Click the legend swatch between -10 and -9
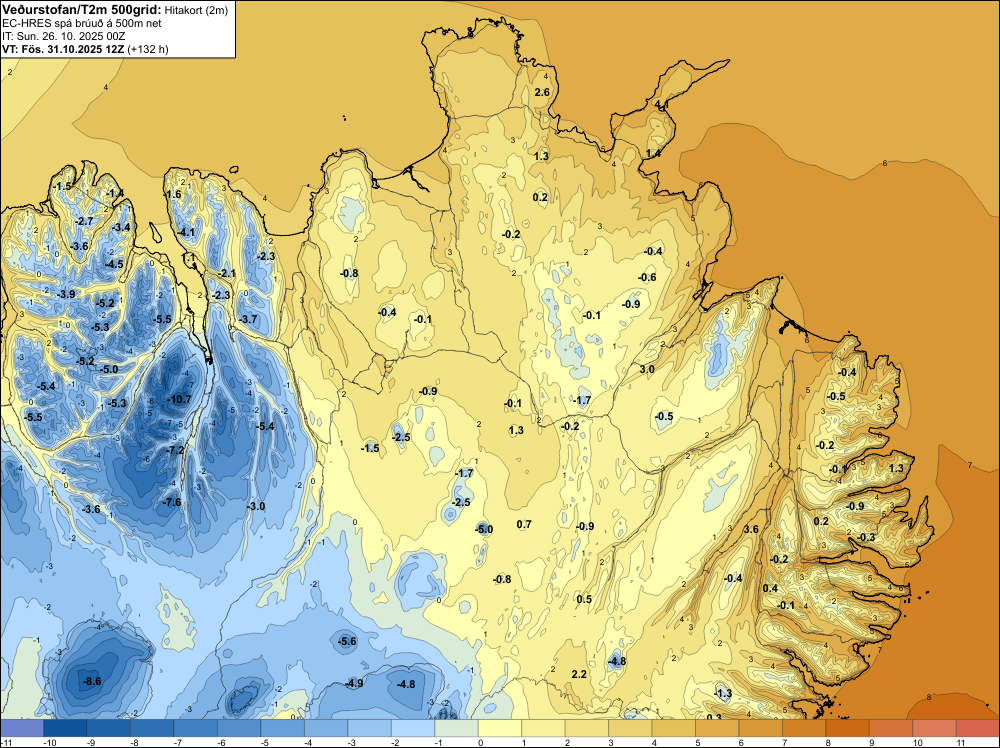Image resolution: width=1000 pixels, height=748 pixels. 65,728
